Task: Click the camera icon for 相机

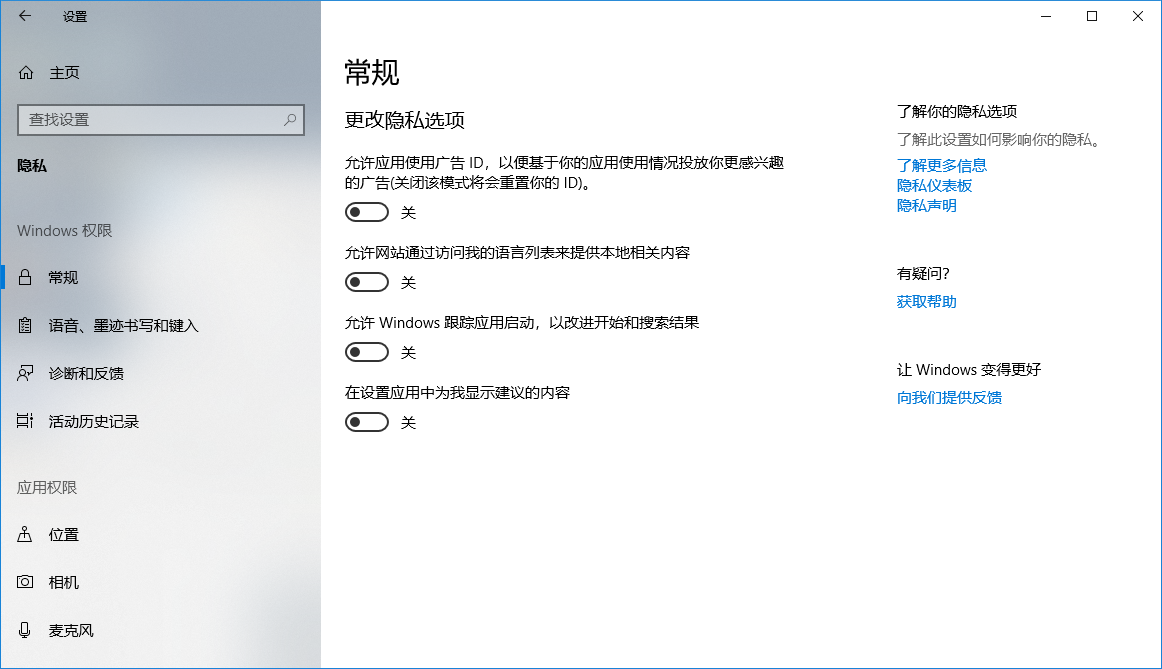Action: point(25,582)
